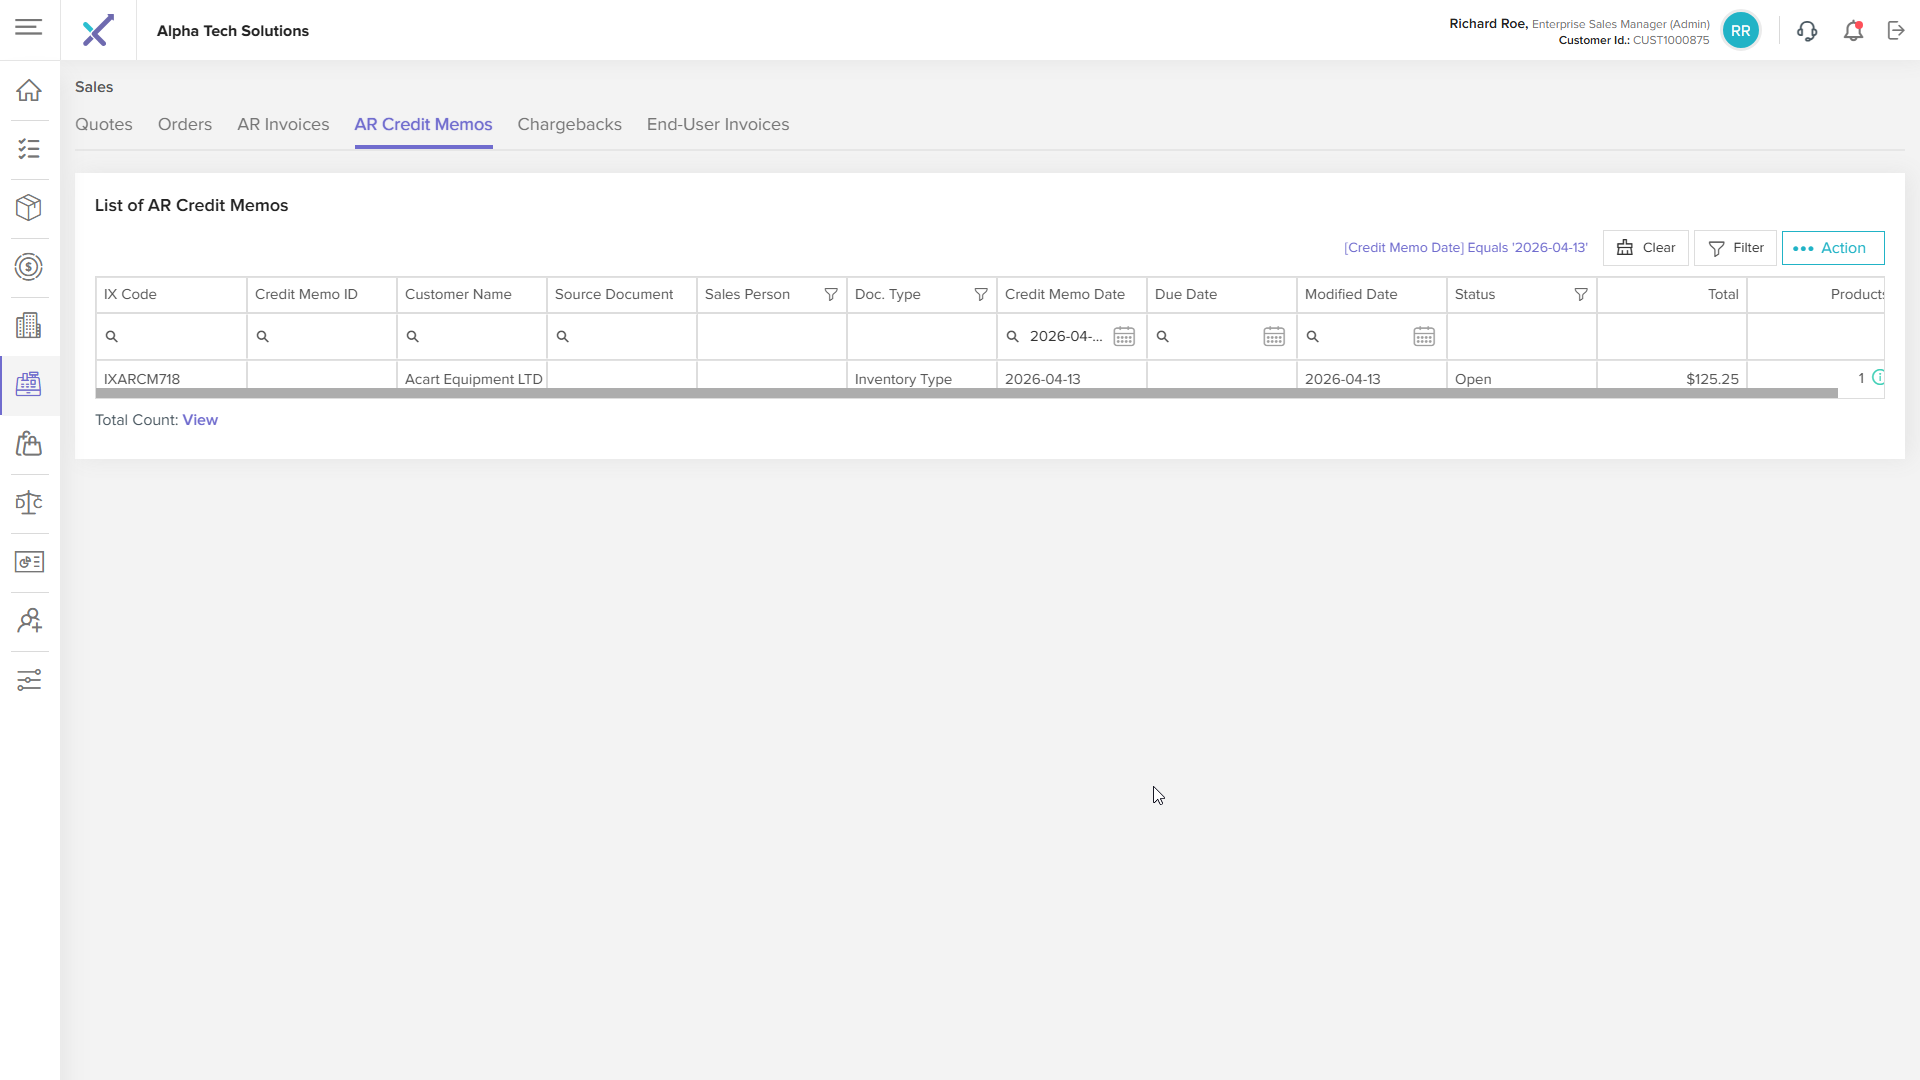Open the headset support icon
This screenshot has width=1920, height=1080.
[1807, 31]
